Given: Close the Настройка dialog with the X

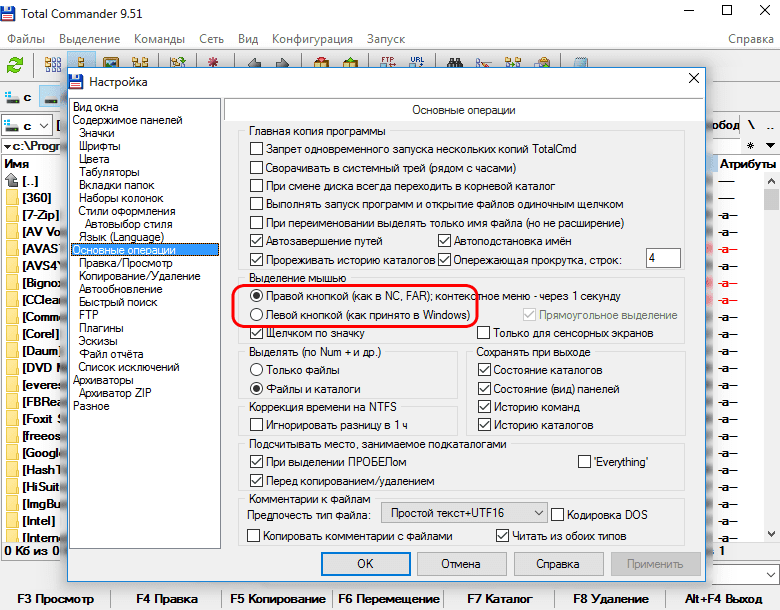Looking at the screenshot, I should point(693,78).
